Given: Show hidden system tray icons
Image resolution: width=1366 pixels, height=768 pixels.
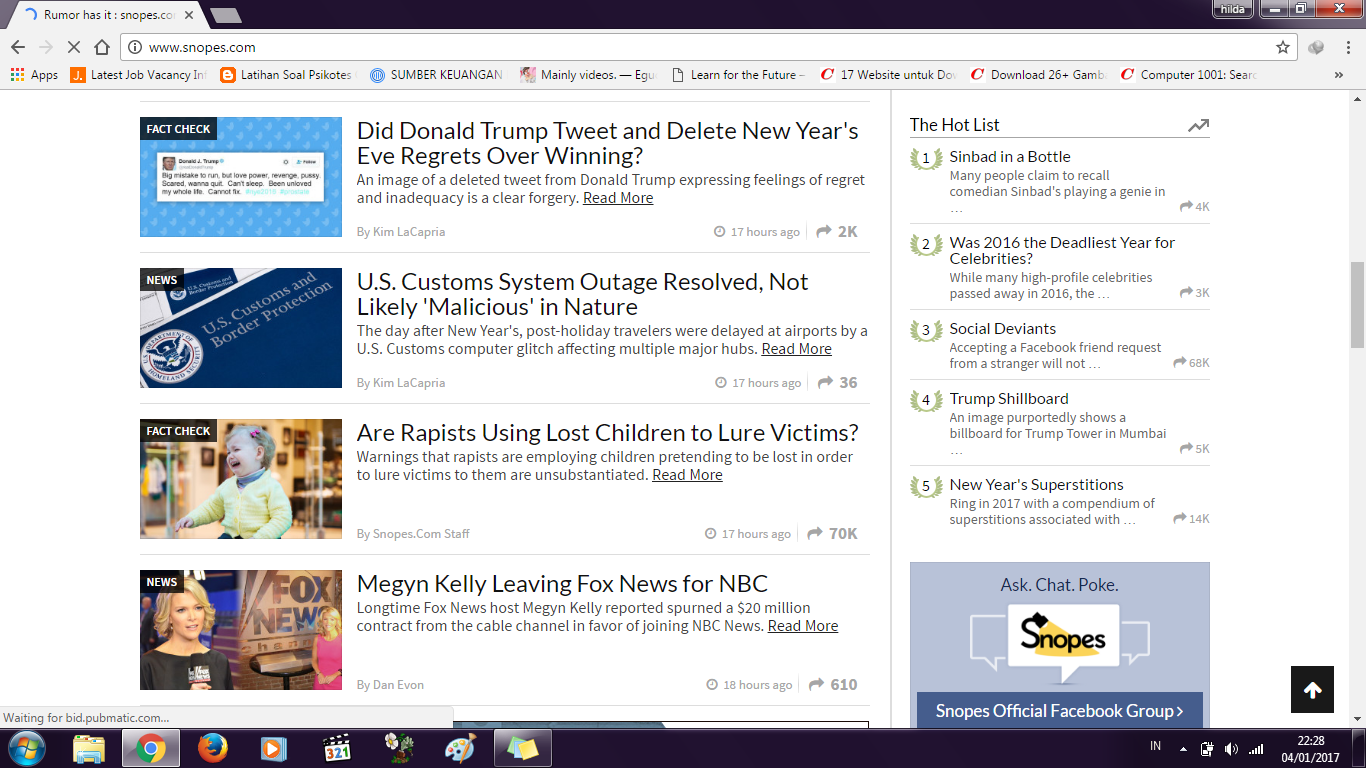Looking at the screenshot, I should click(x=1183, y=748).
